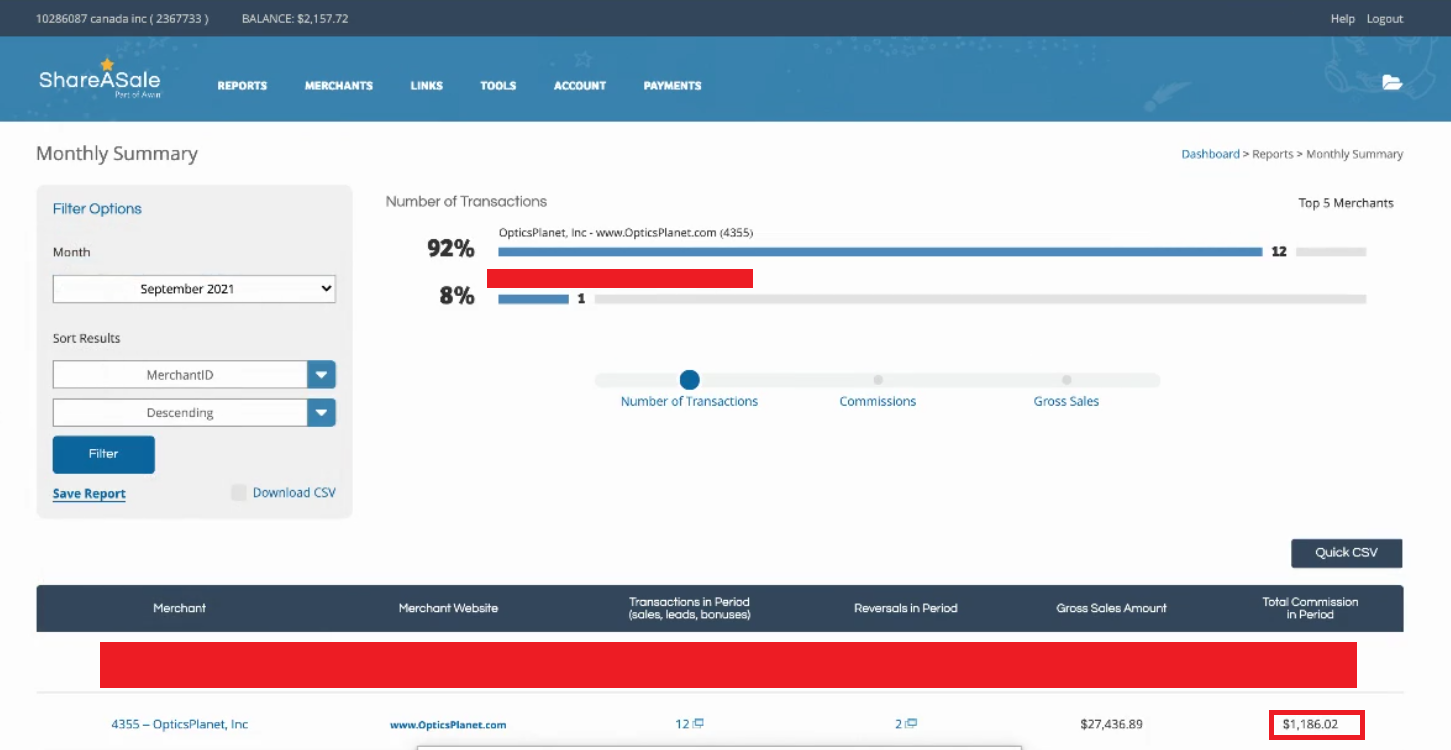Visit www.OpticsPlanet.com website link
1451x750 pixels.
448,725
